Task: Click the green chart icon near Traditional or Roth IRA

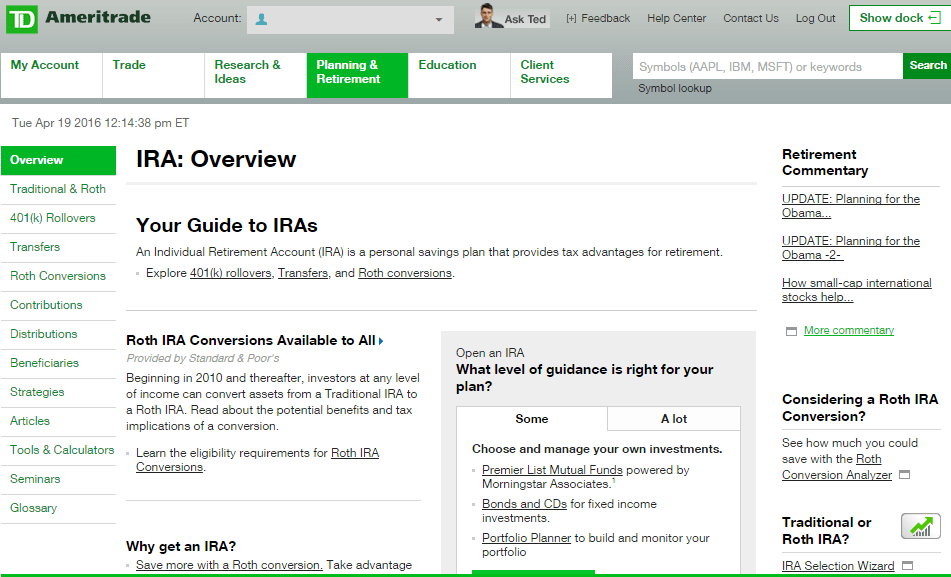Action: [921, 525]
